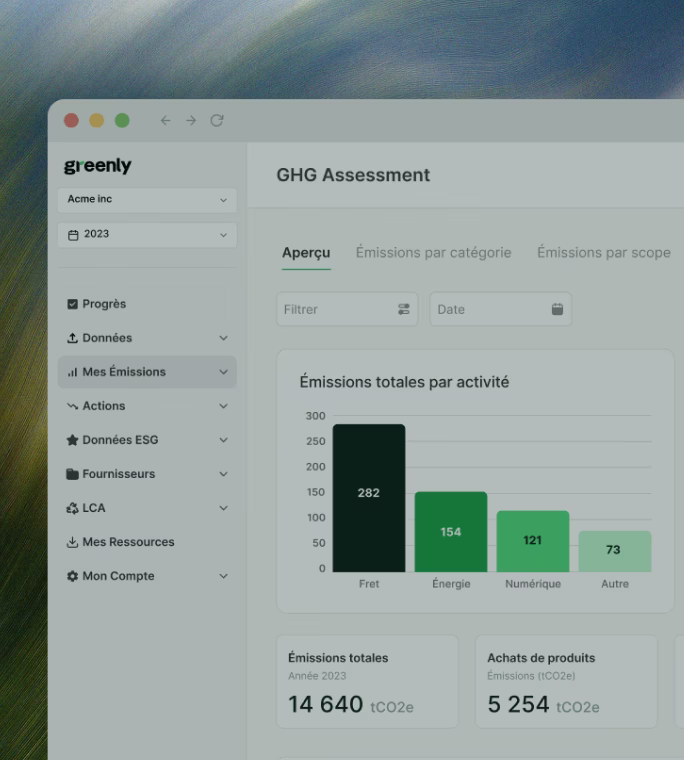Click the Filtrer input field
This screenshot has height=760, width=684.
tap(347, 309)
